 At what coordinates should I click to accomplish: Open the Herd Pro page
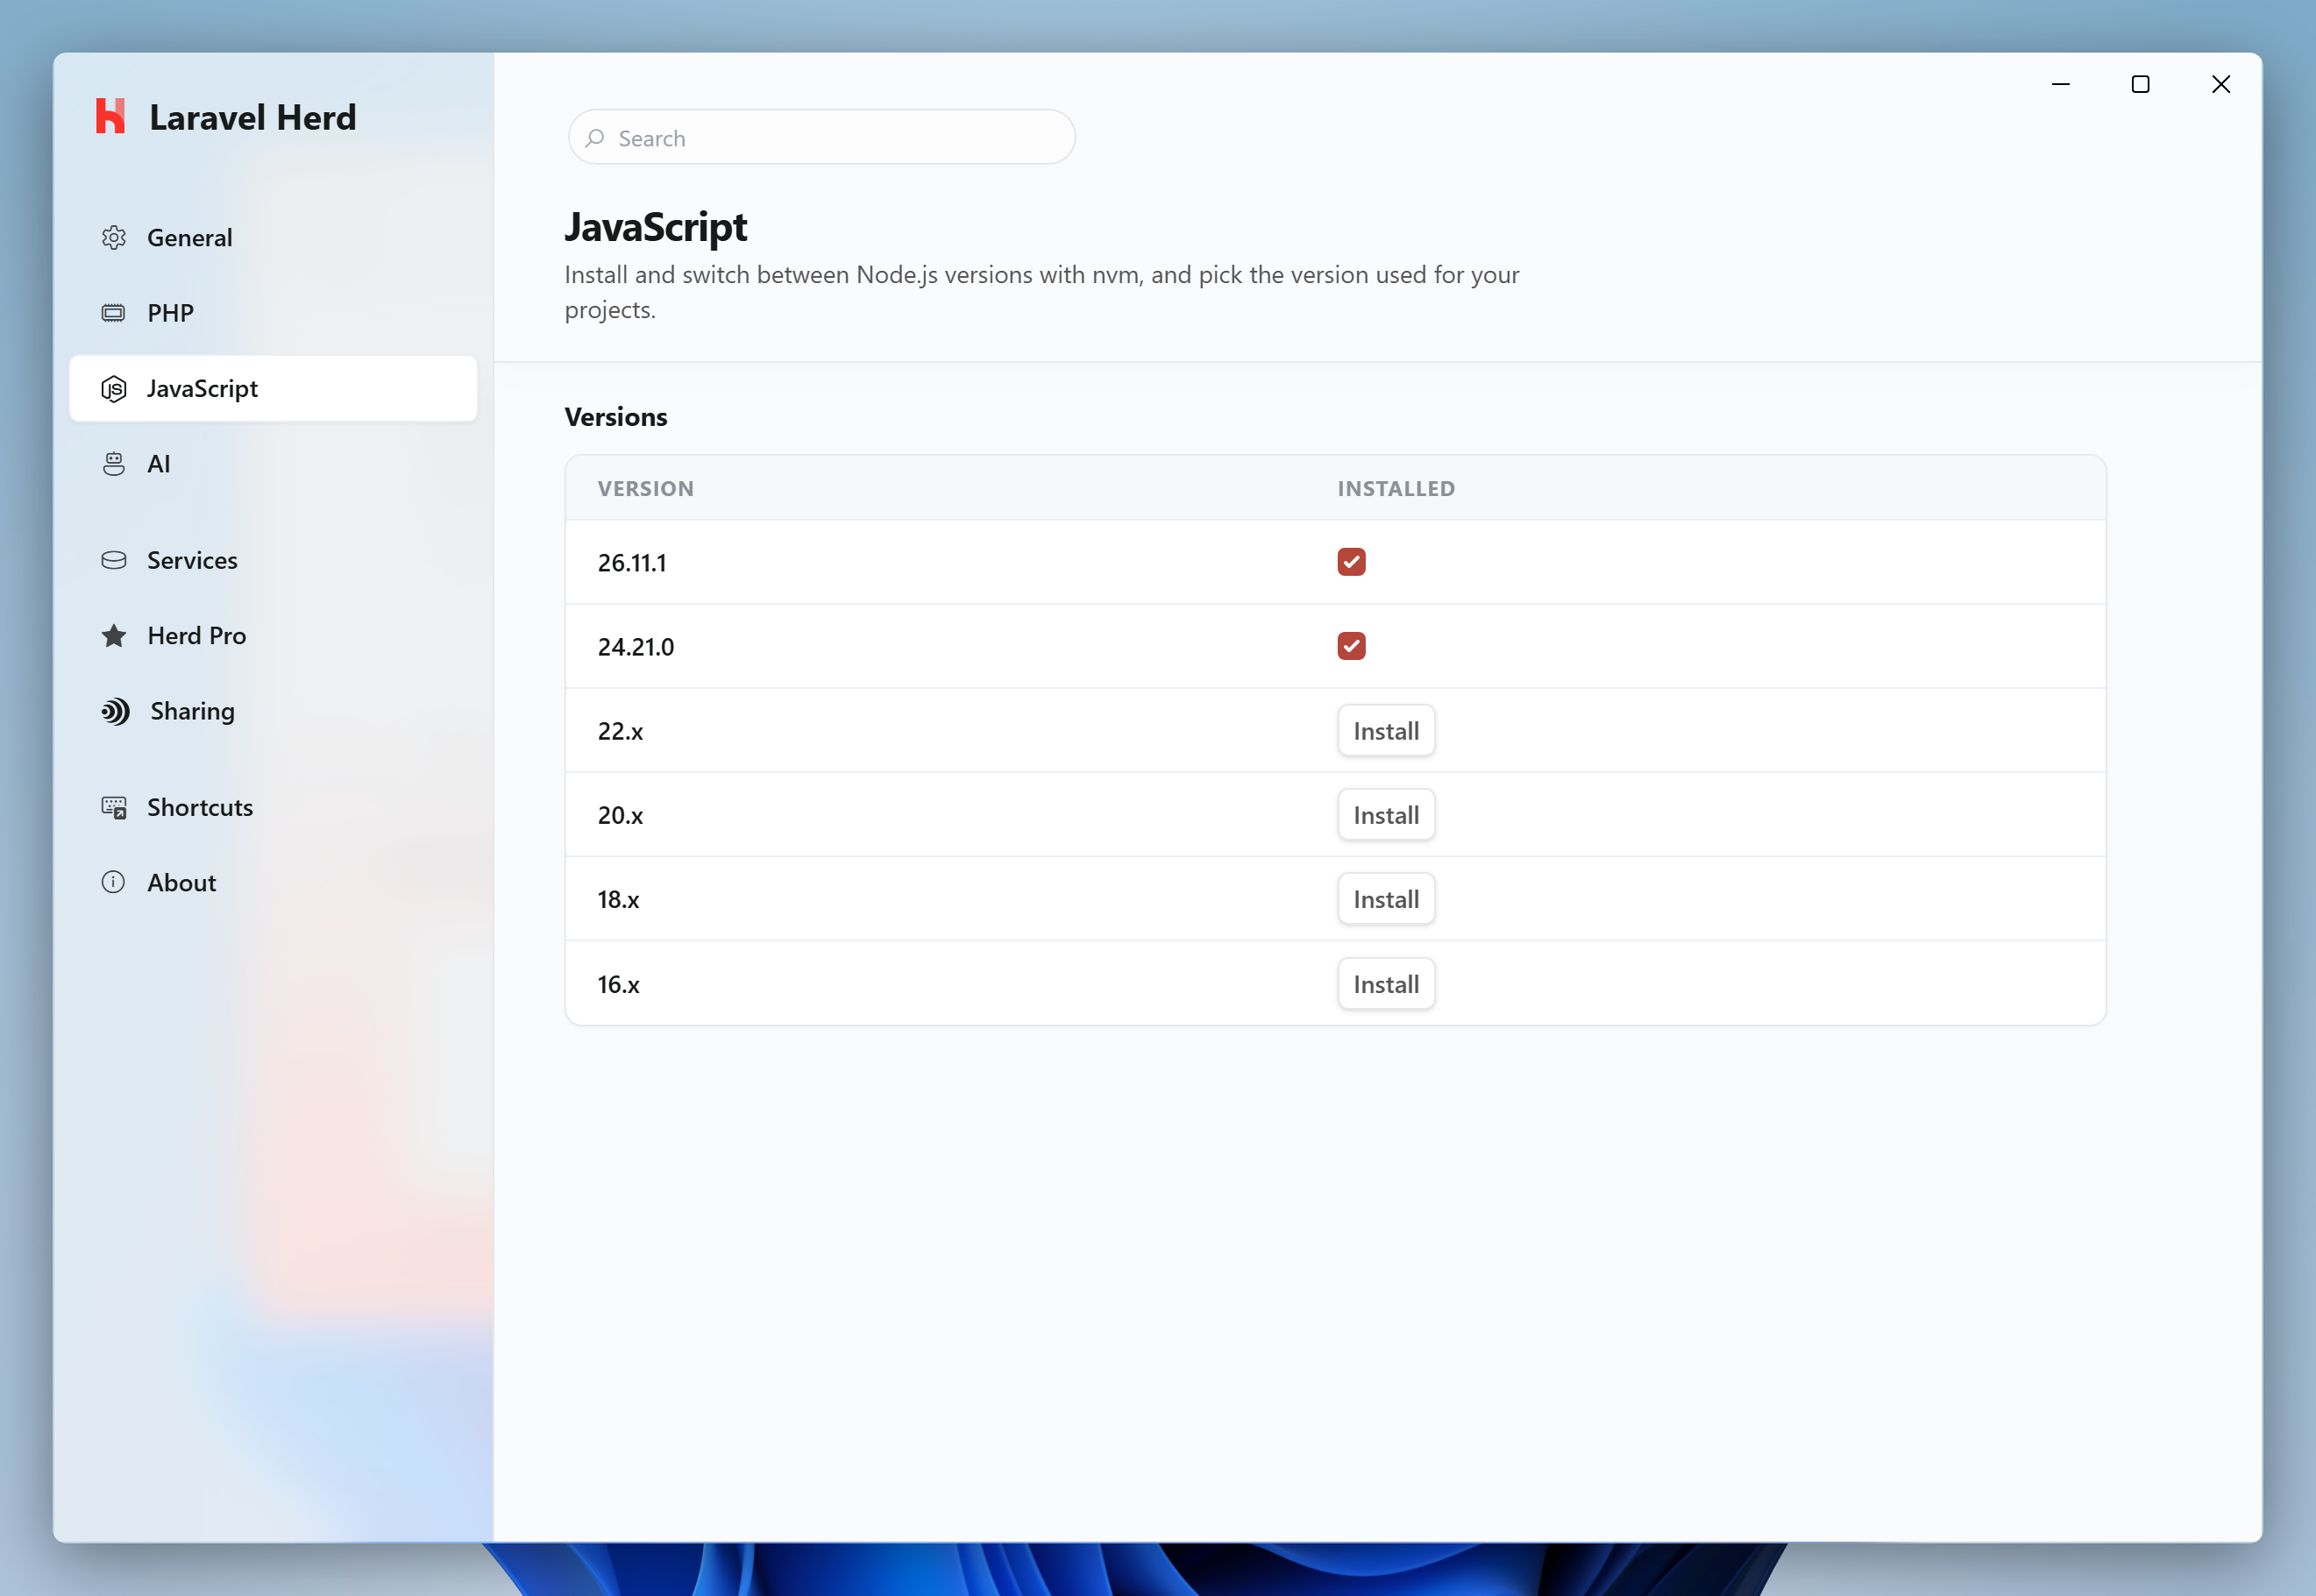(x=273, y=636)
